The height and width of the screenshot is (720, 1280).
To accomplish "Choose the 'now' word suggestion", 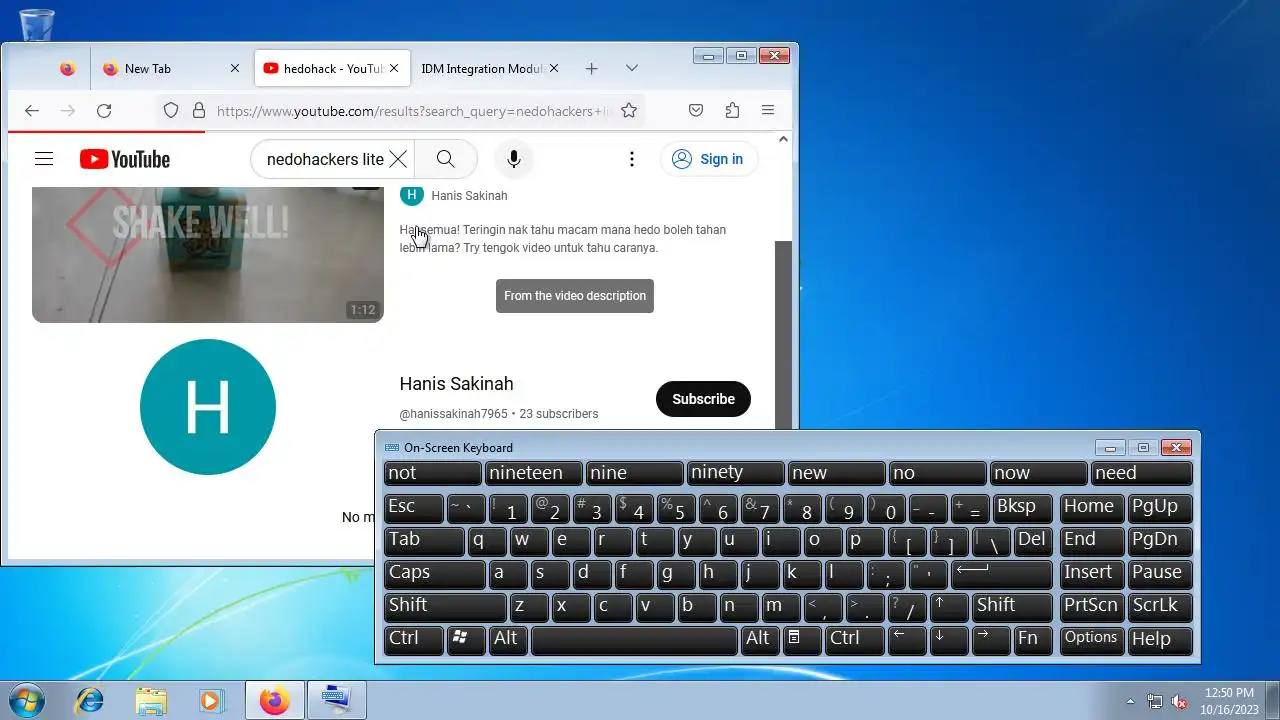I will coord(1038,473).
